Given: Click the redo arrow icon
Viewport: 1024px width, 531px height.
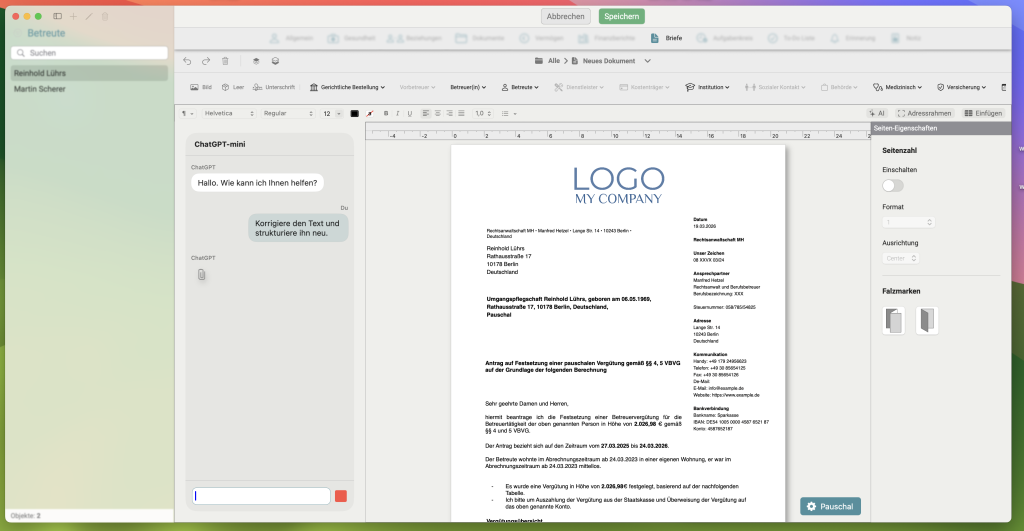Looking at the screenshot, I should 206,61.
